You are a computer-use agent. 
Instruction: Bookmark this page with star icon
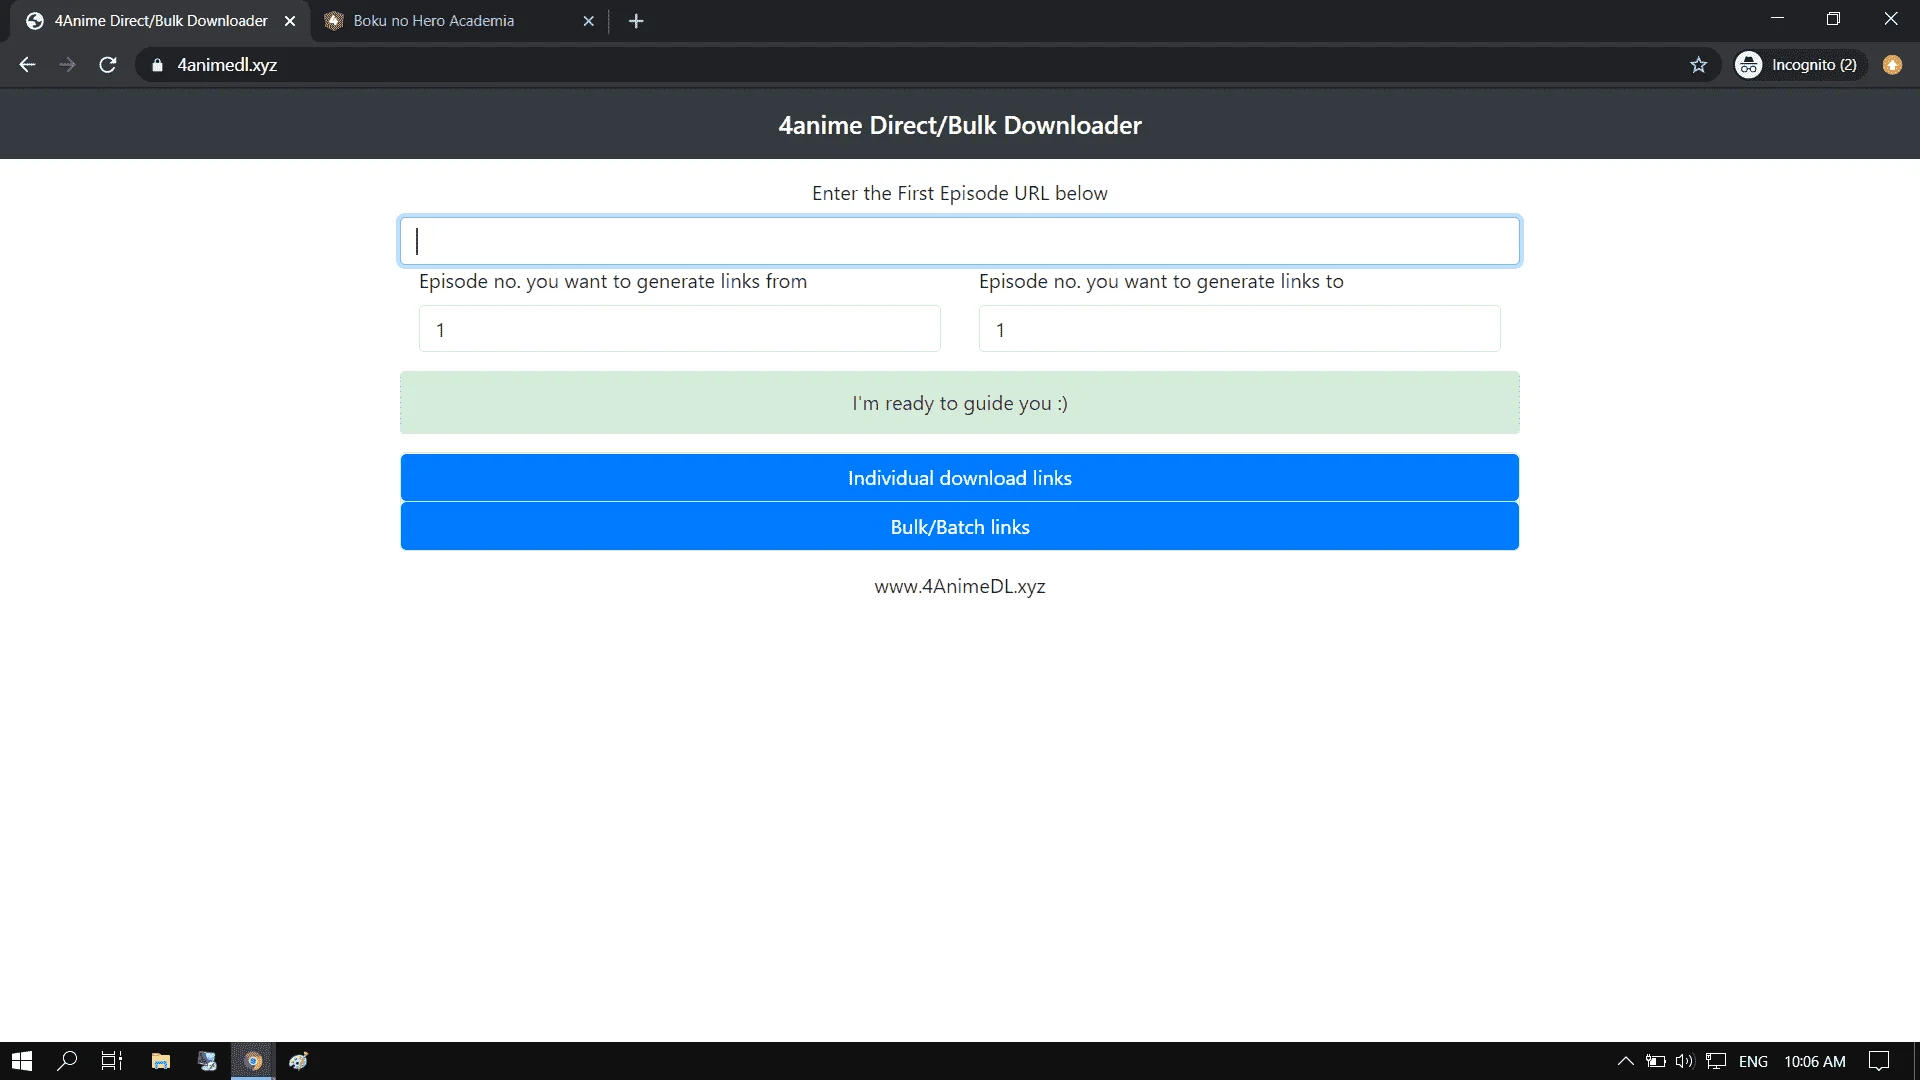point(1698,65)
